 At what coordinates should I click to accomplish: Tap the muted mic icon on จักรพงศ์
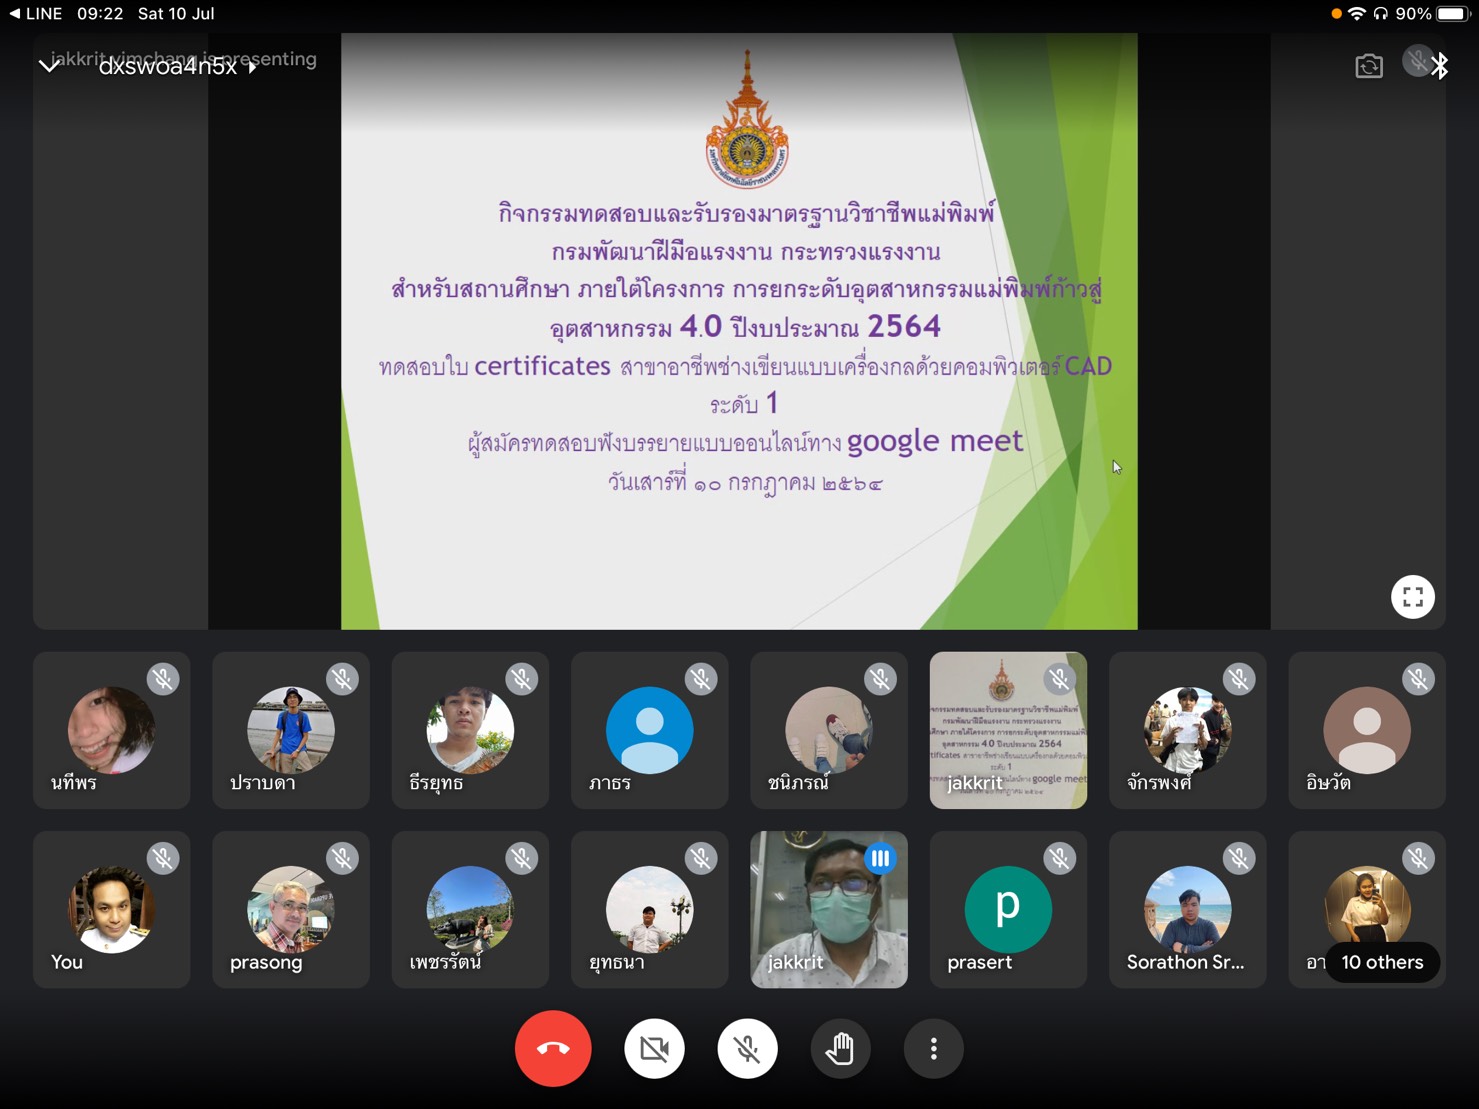point(1239,679)
